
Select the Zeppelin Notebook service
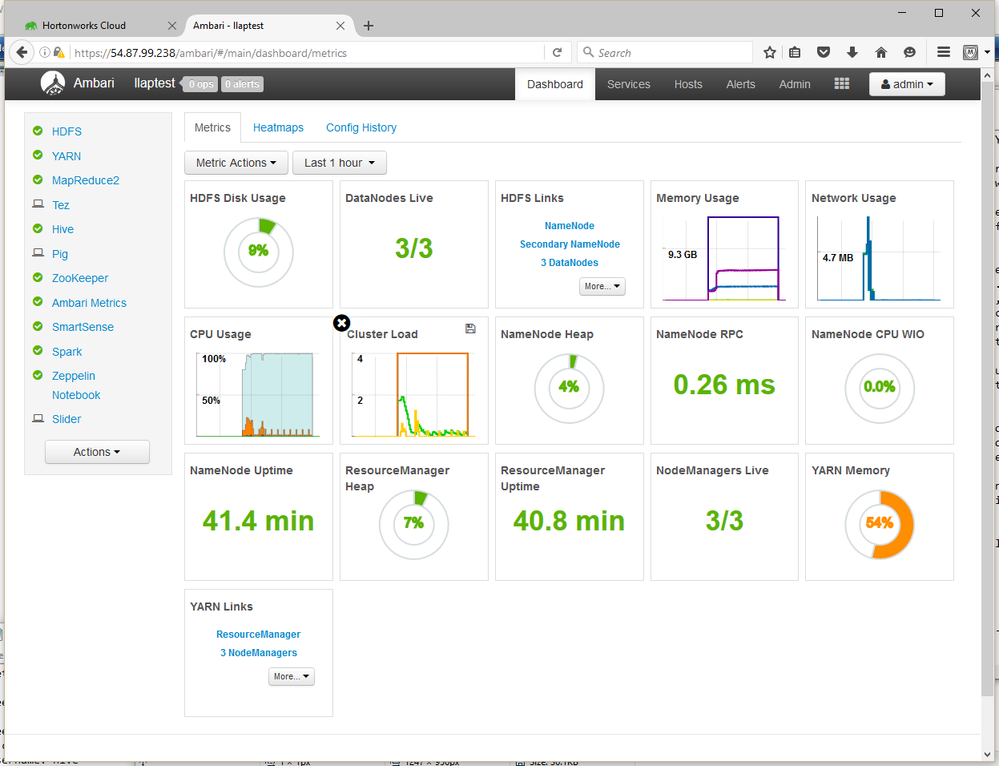[75, 385]
